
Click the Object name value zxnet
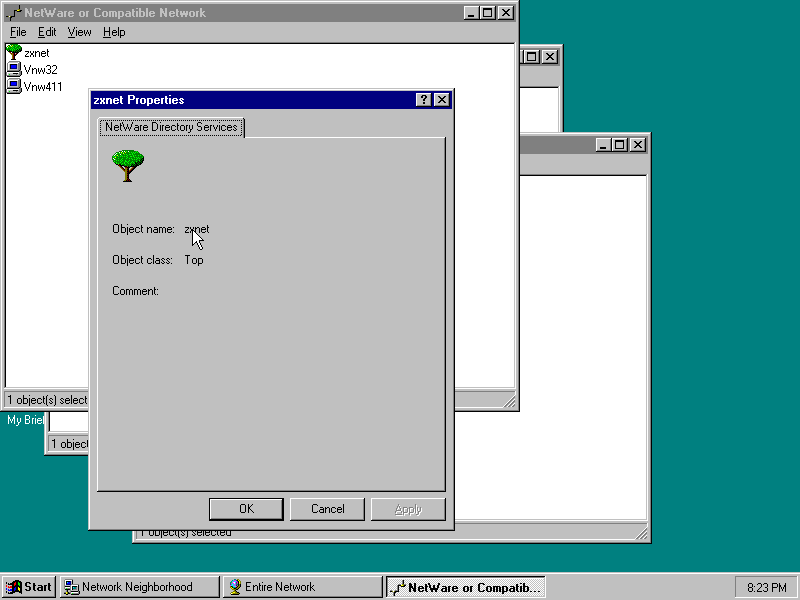197,229
